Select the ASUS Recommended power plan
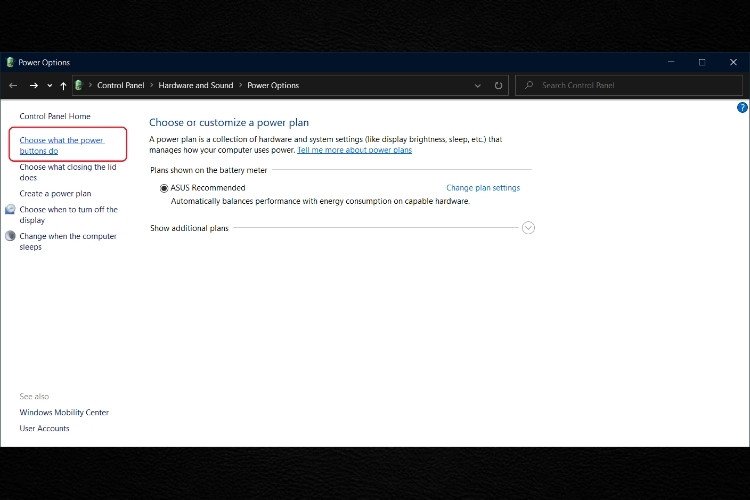Image resolution: width=750 pixels, height=500 pixels. pos(164,188)
